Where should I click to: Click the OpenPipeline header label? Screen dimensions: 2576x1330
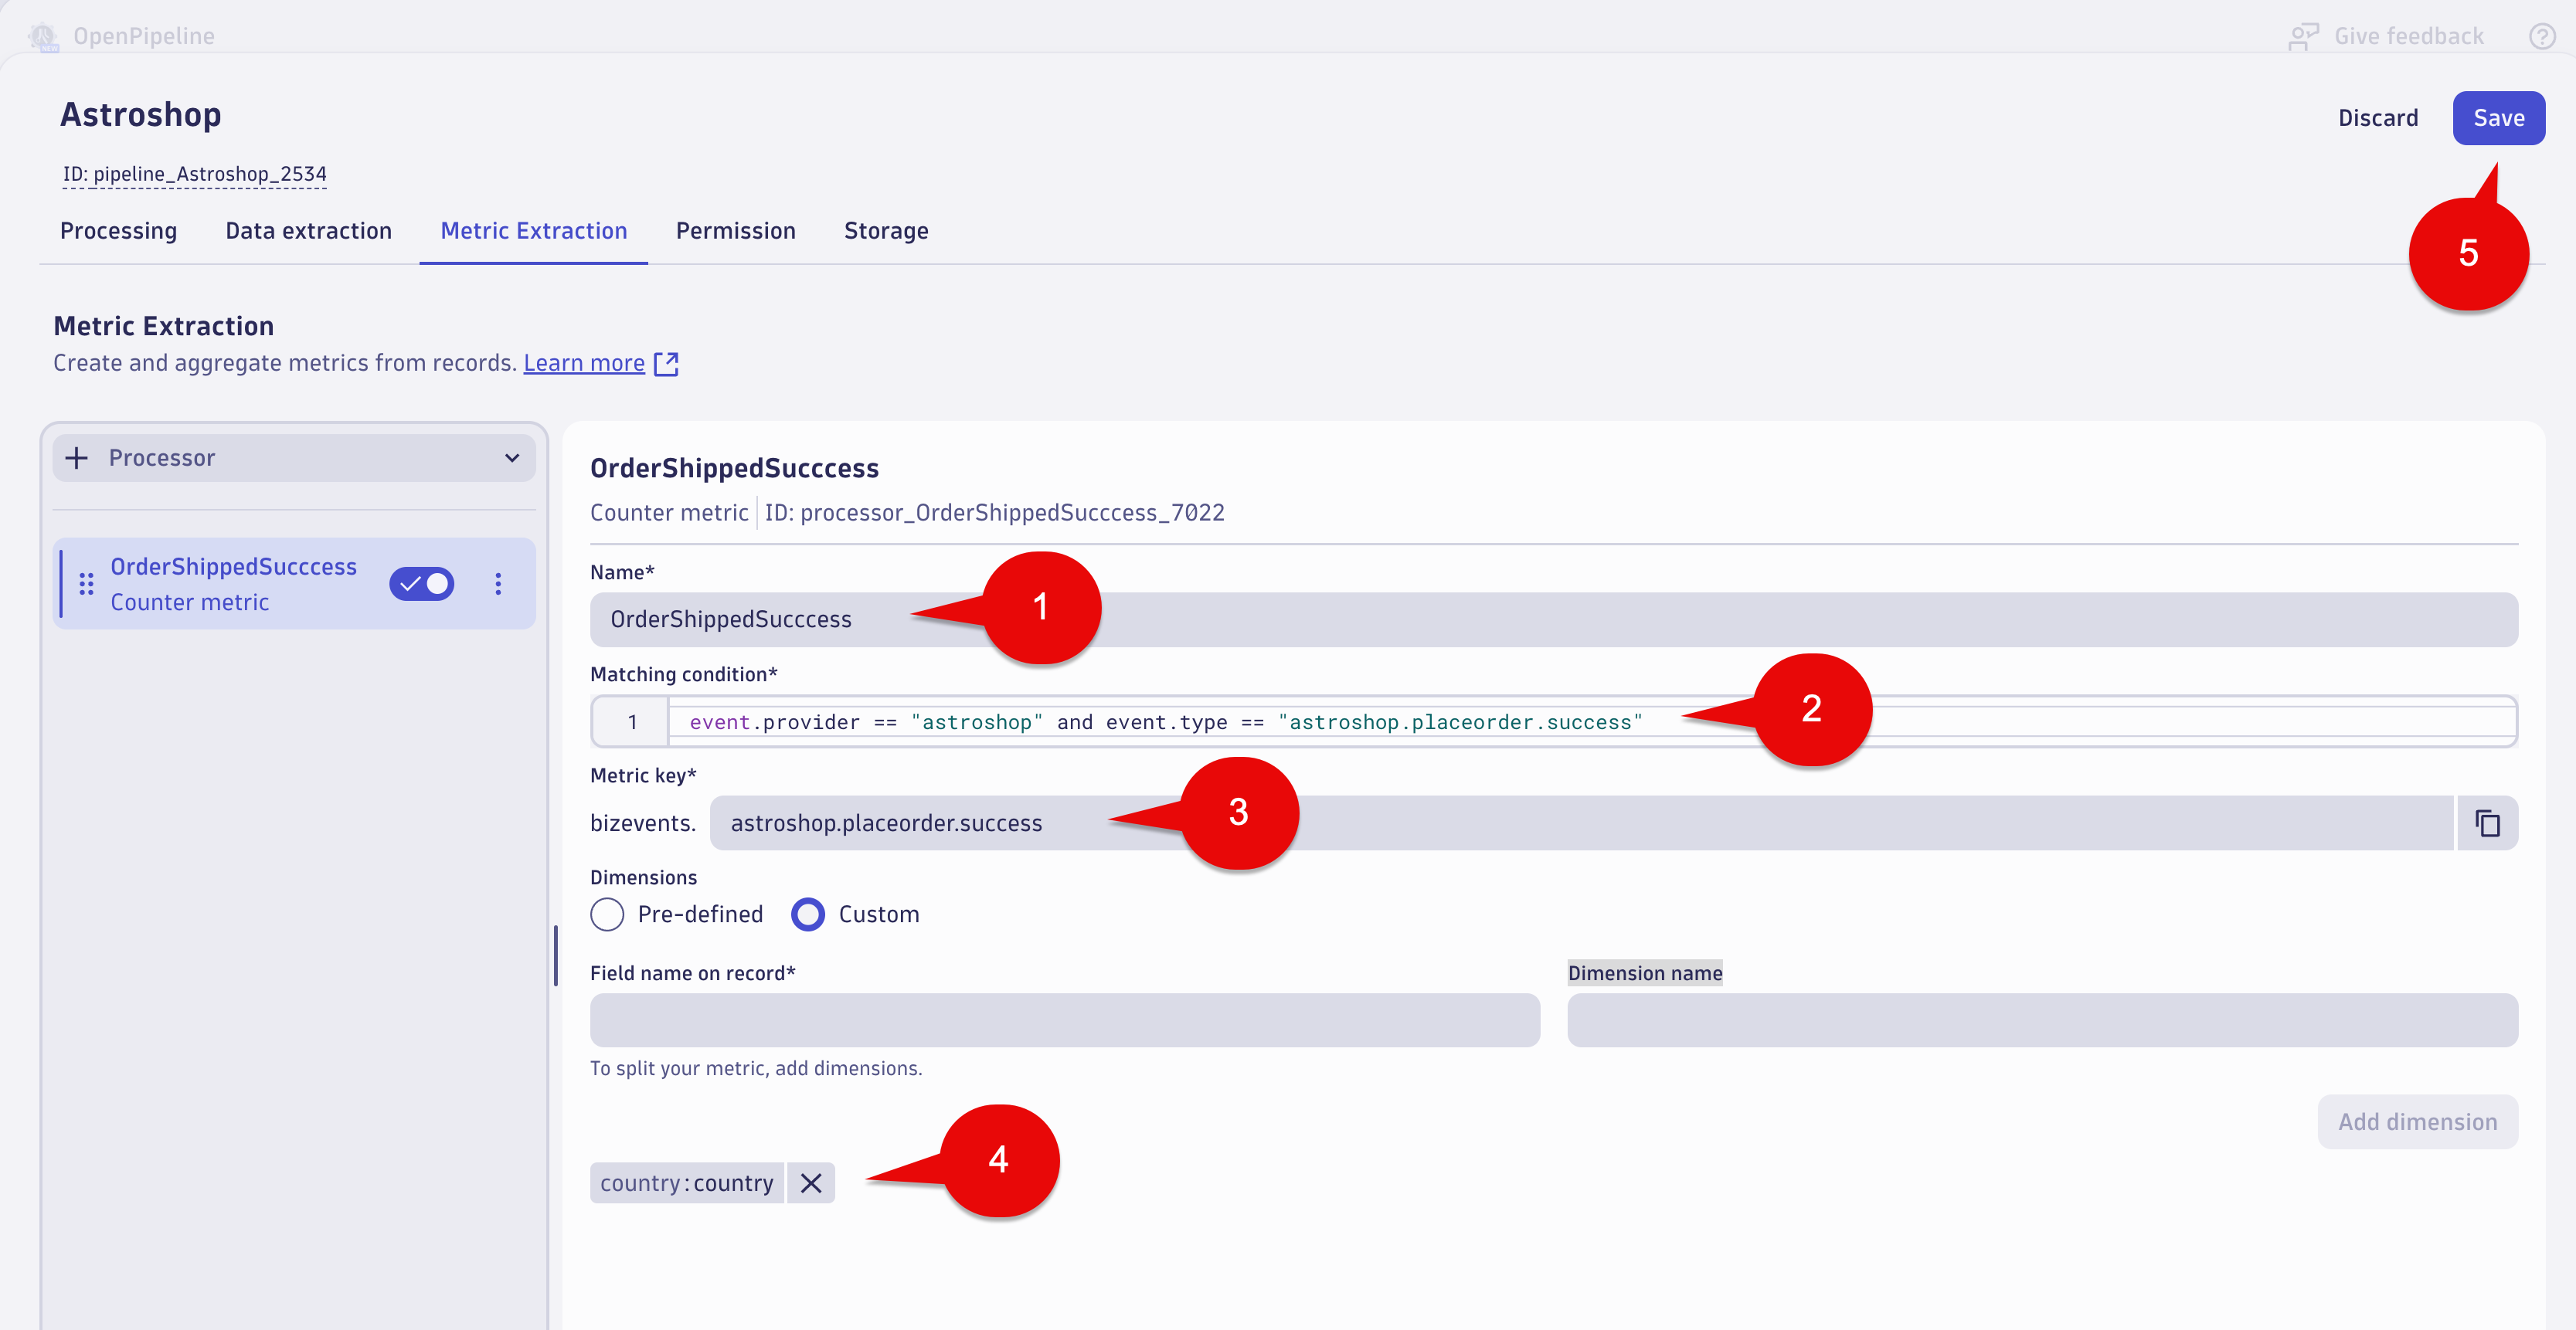coord(144,37)
